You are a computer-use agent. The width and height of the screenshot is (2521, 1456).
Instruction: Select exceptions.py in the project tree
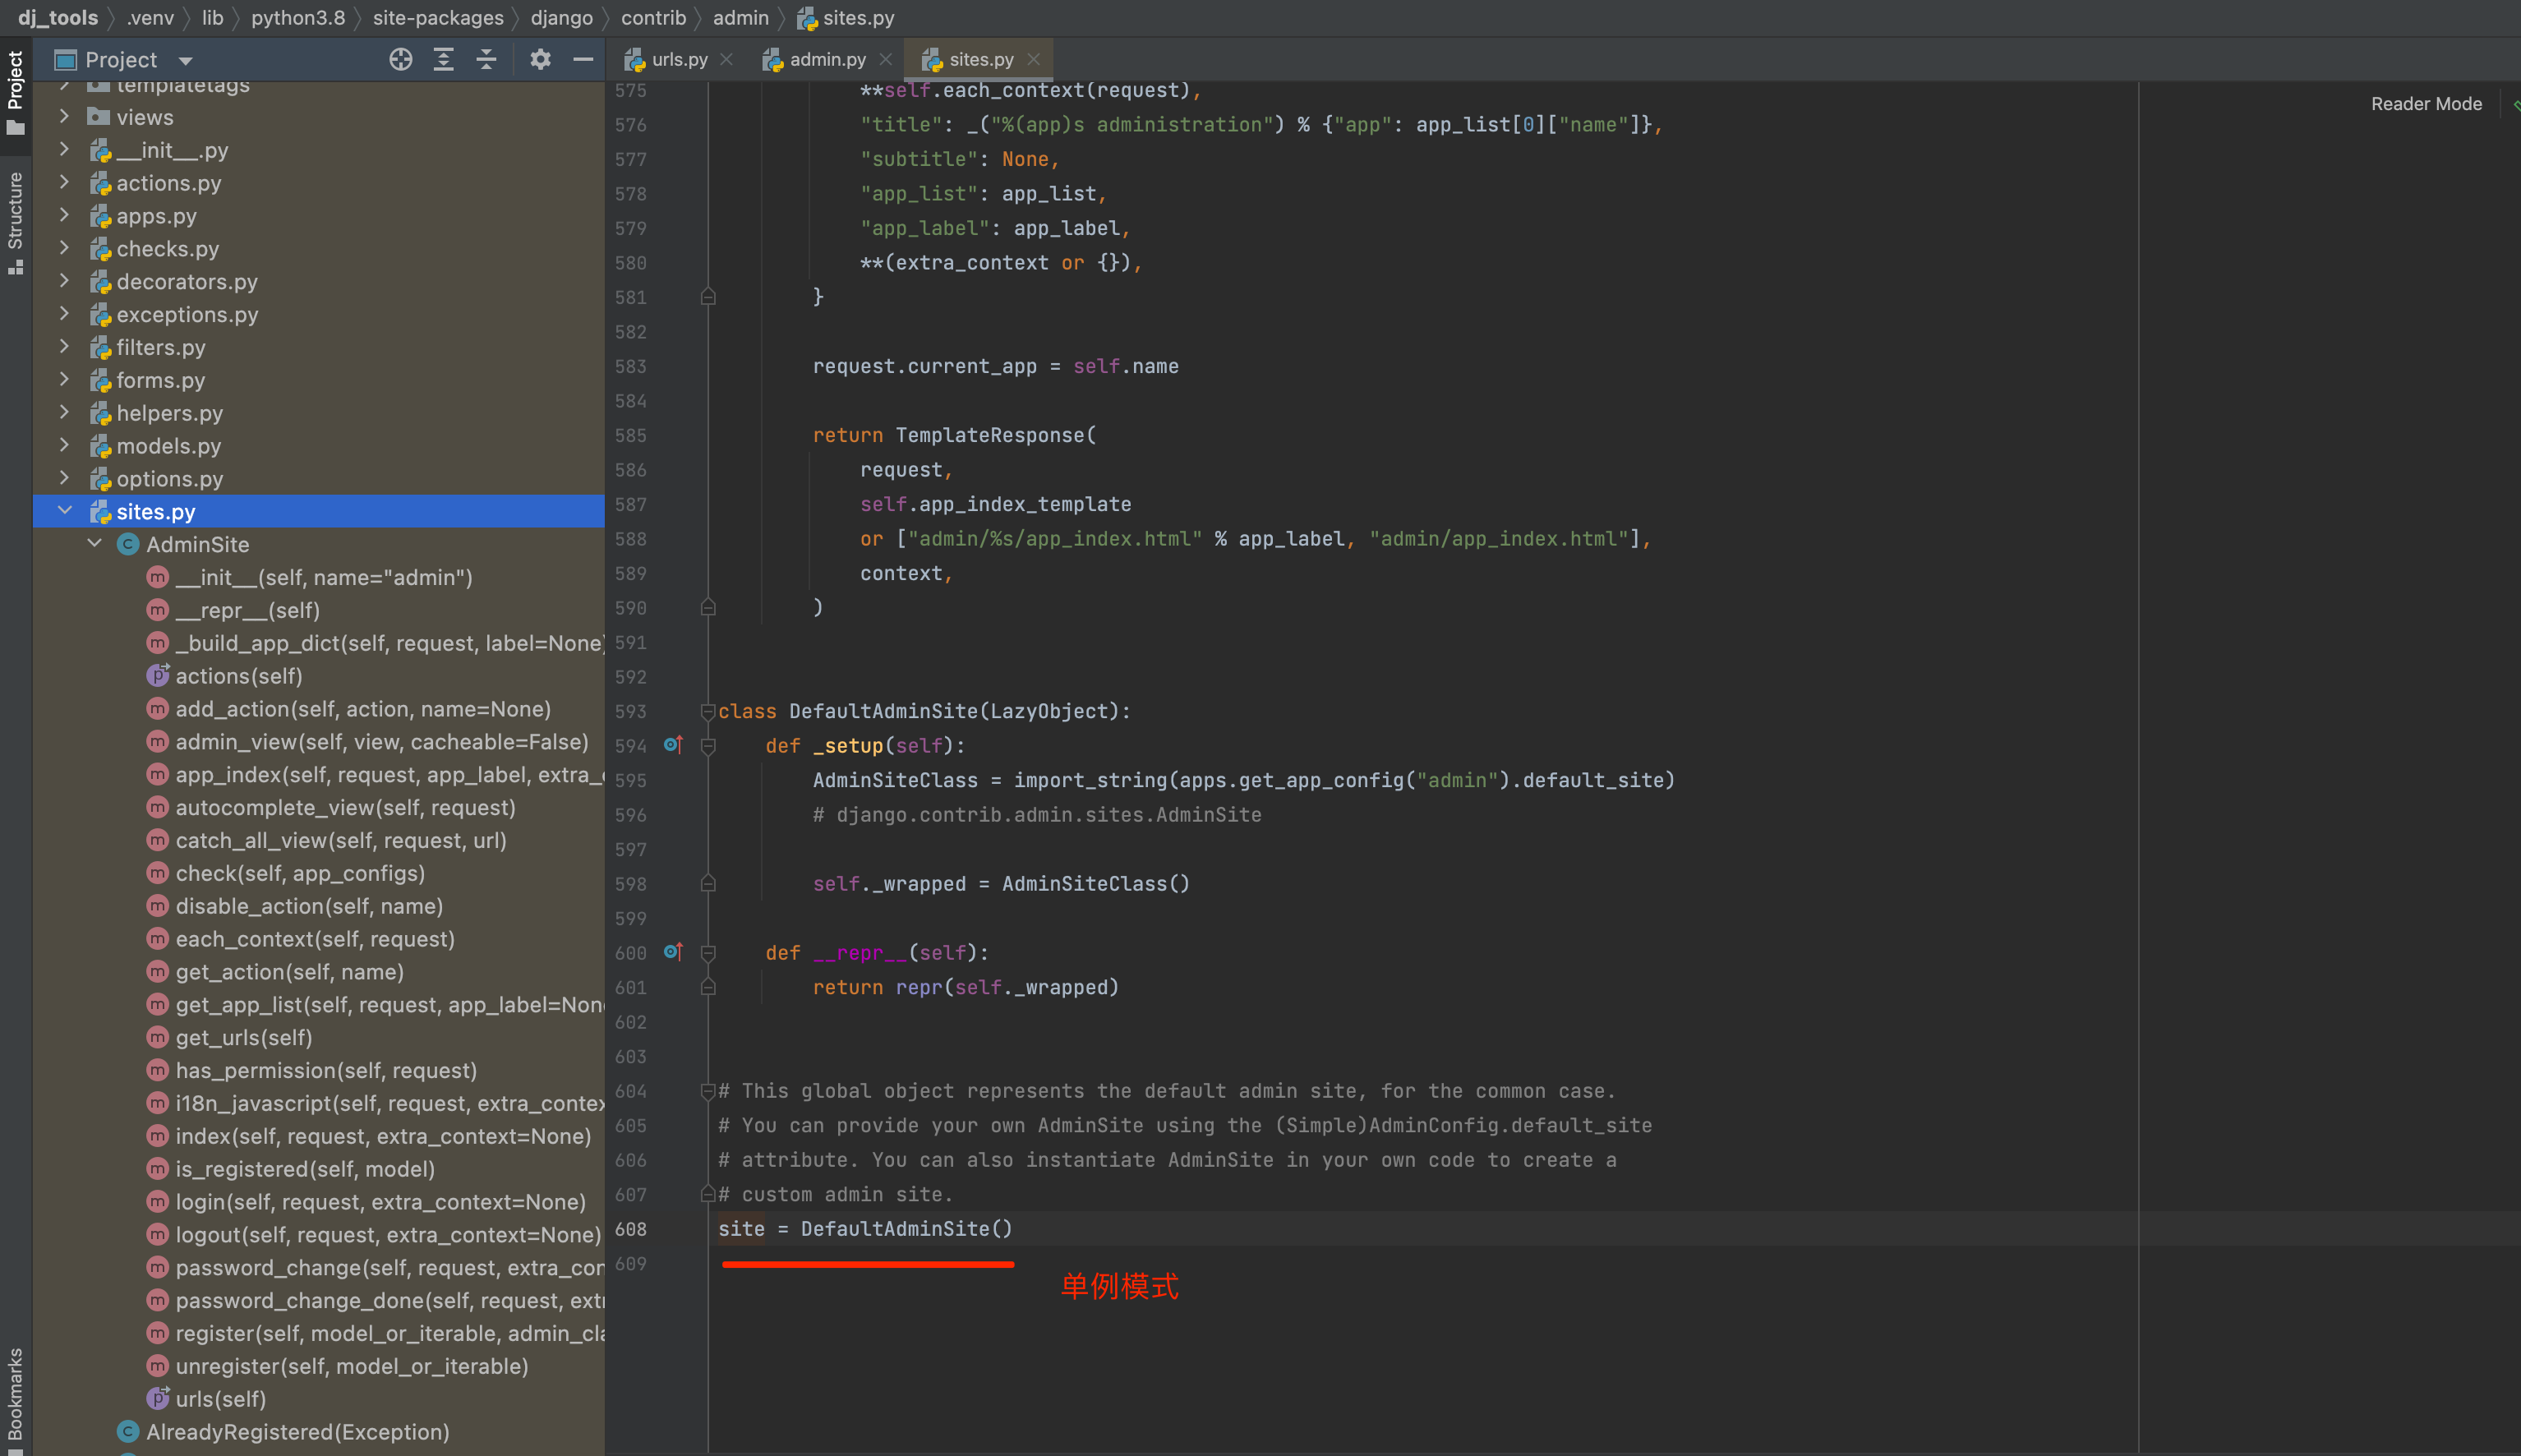[187, 315]
